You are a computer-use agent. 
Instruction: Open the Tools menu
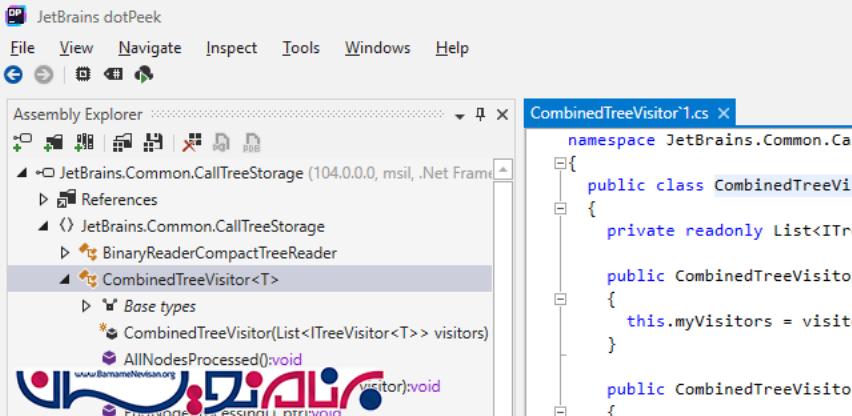pyautogui.click(x=301, y=48)
